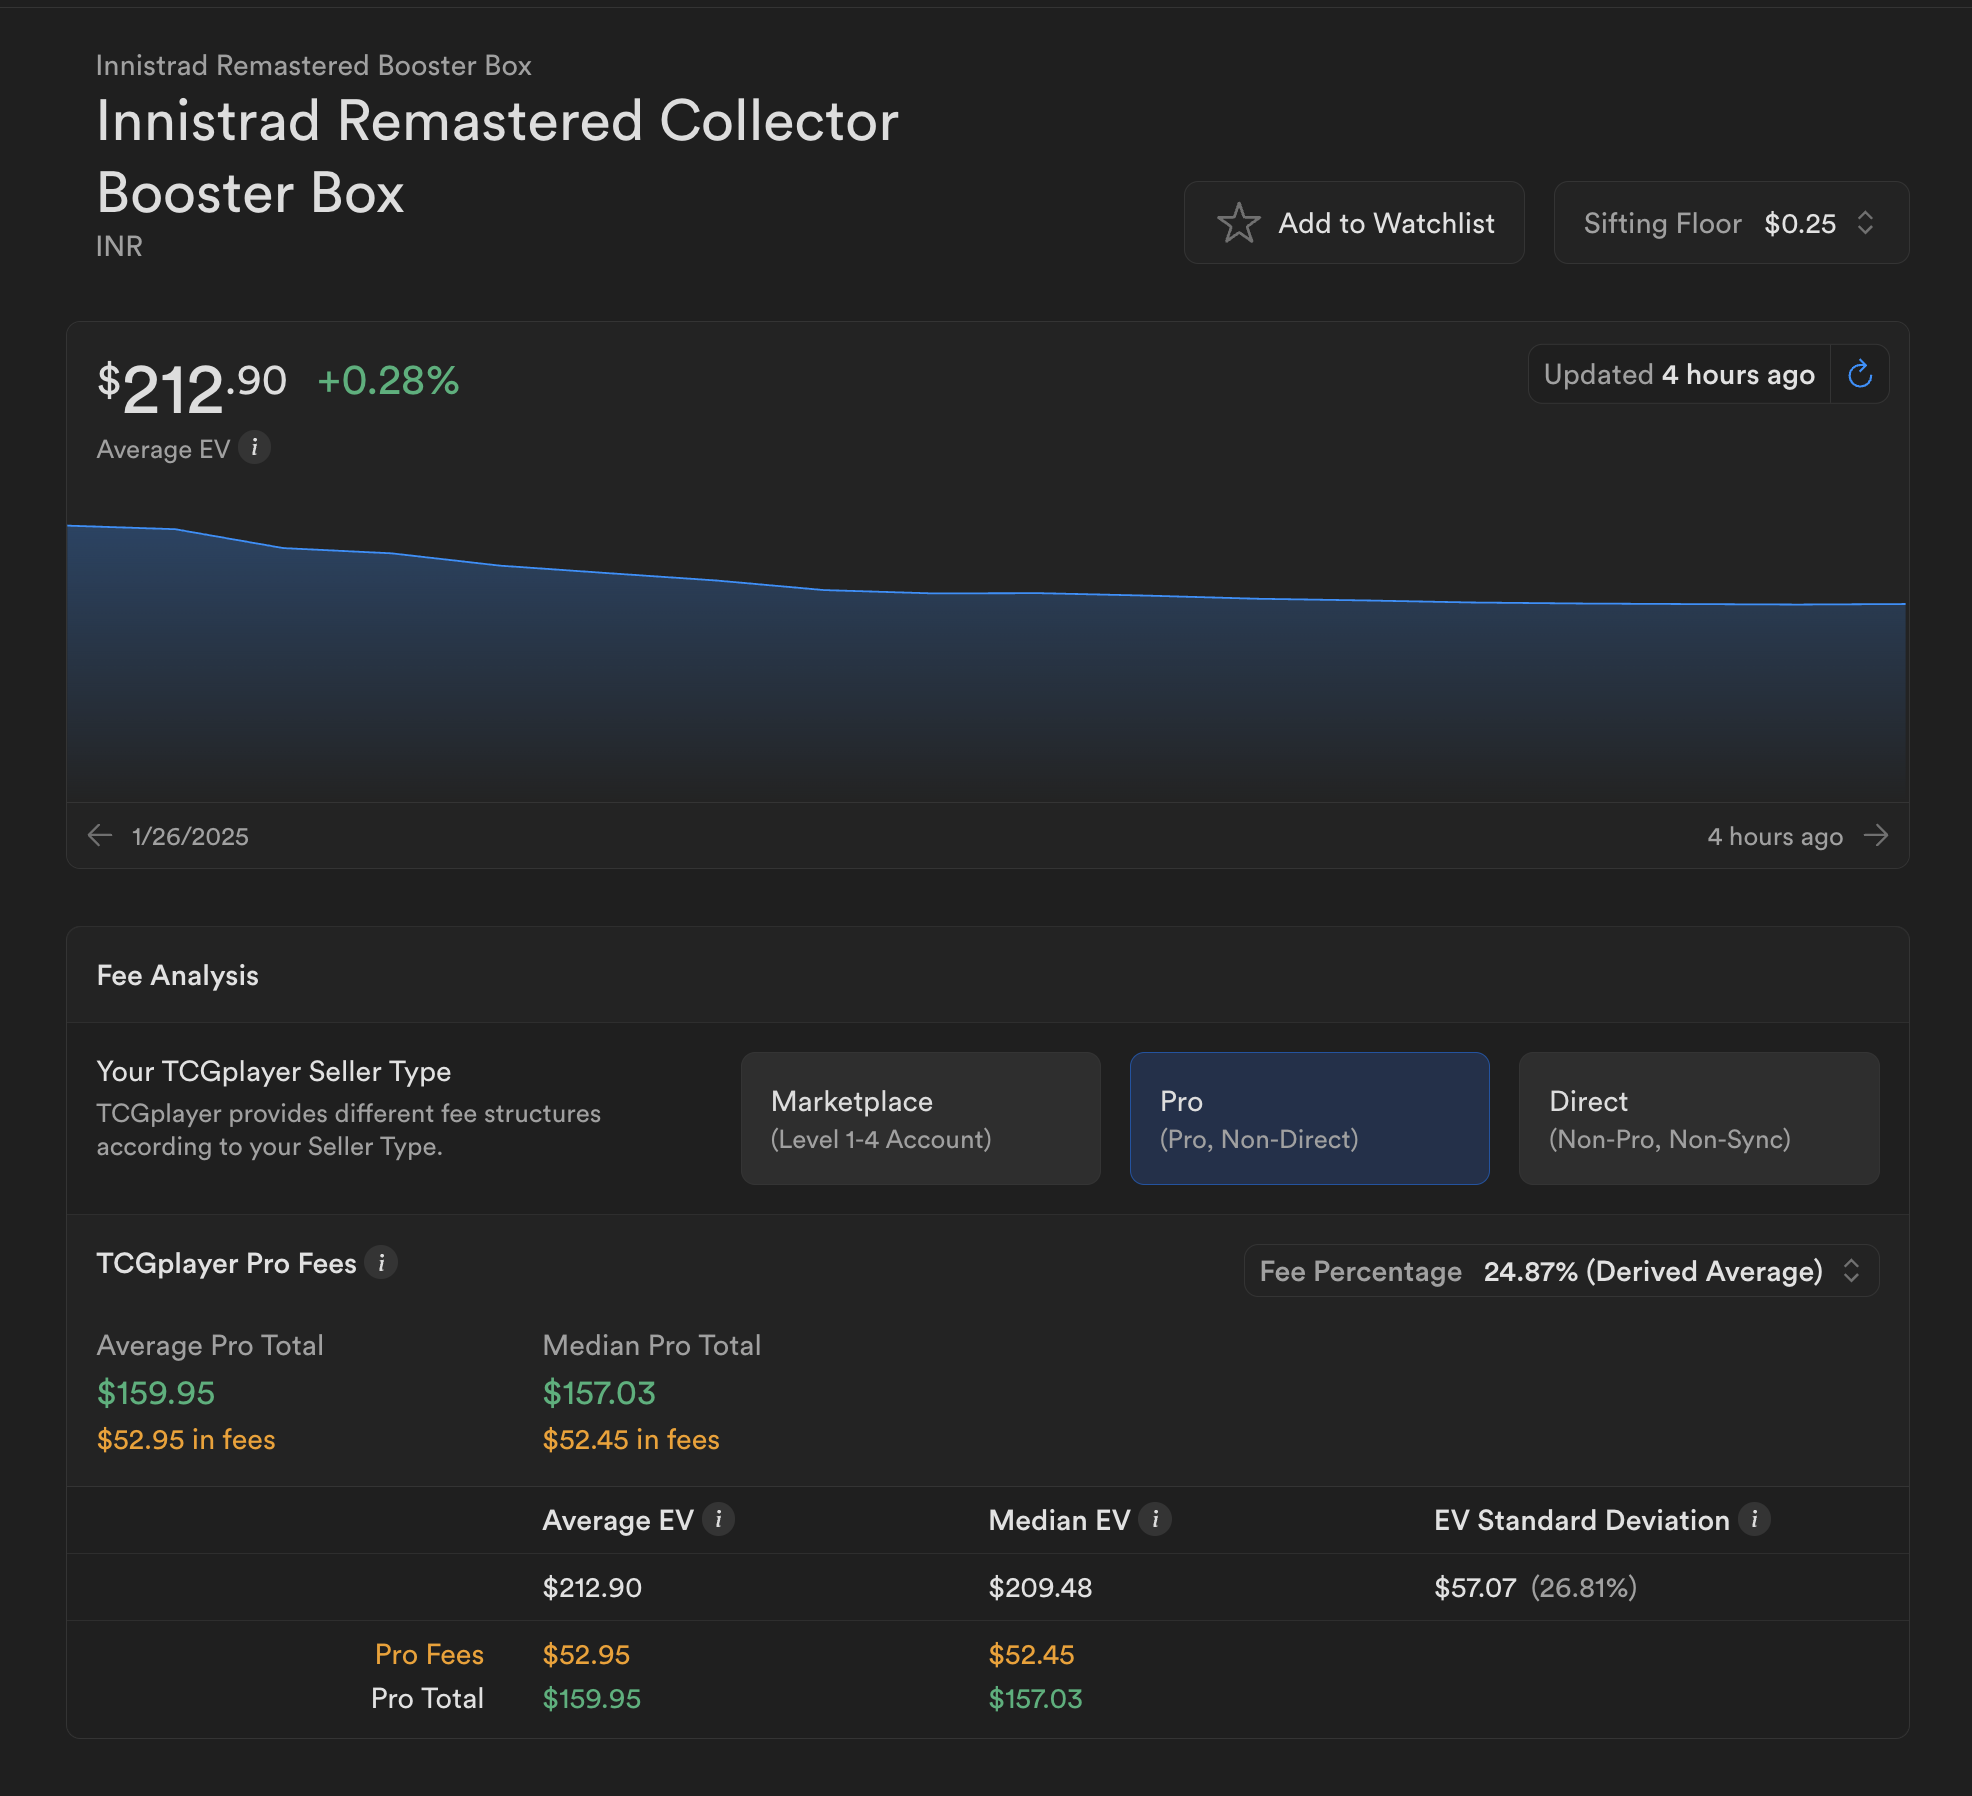Viewport: 1972px width, 1796px height.
Task: Click the INR set code label
Action: pyautogui.click(x=119, y=246)
